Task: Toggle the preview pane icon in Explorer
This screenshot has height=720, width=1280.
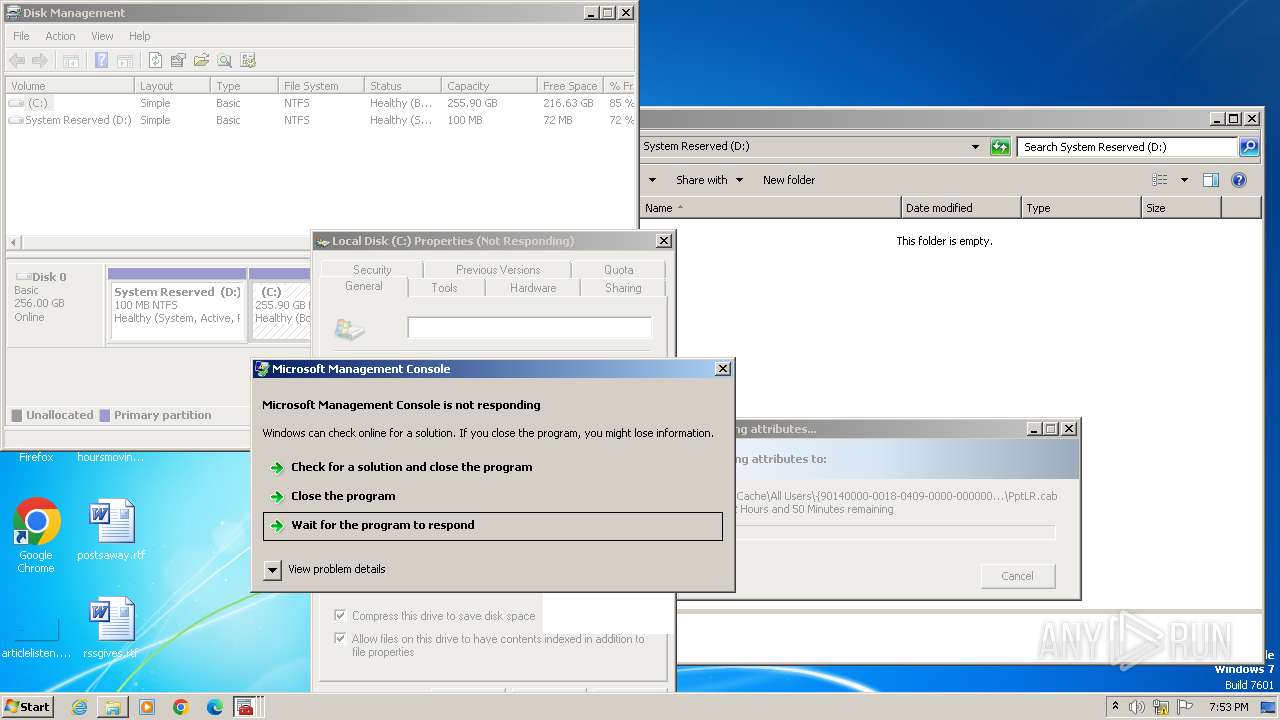Action: (x=1211, y=180)
